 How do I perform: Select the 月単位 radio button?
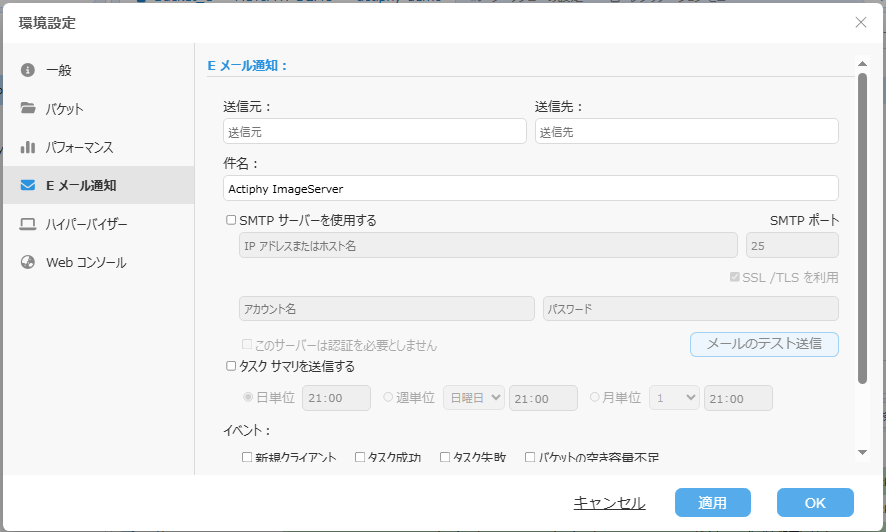point(594,397)
